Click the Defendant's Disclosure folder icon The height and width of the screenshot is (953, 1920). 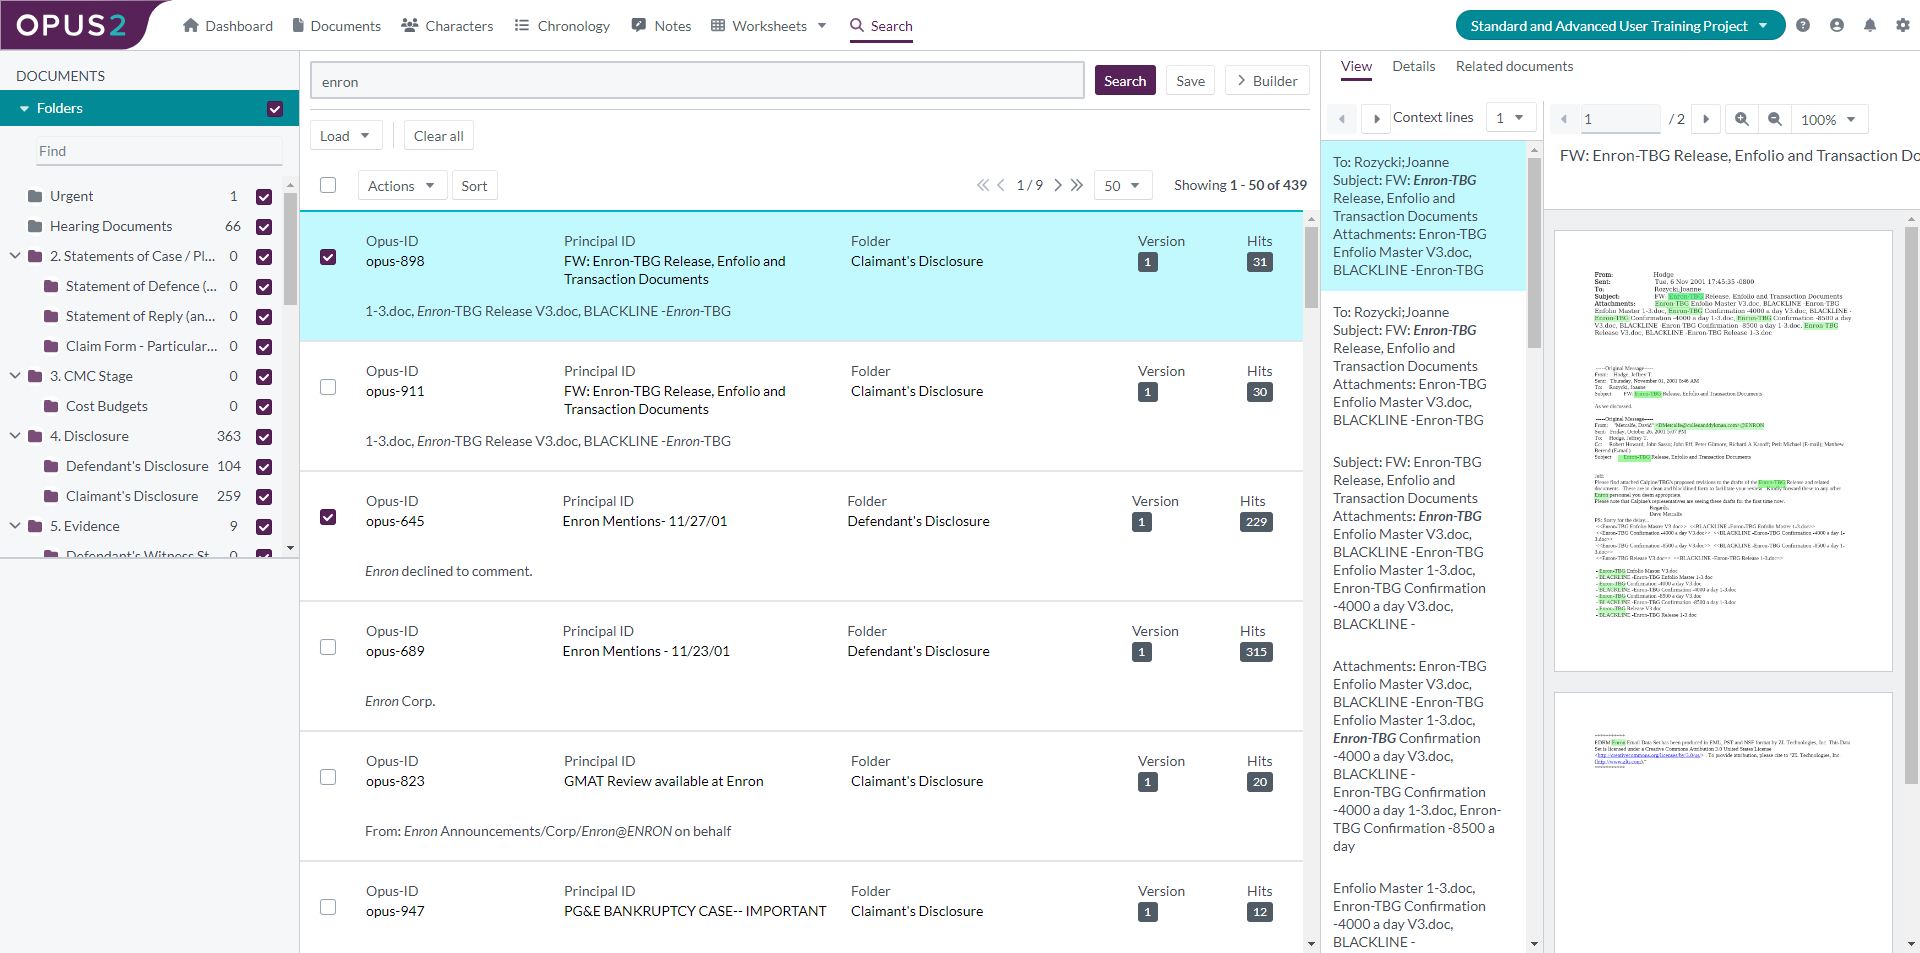tap(52, 466)
